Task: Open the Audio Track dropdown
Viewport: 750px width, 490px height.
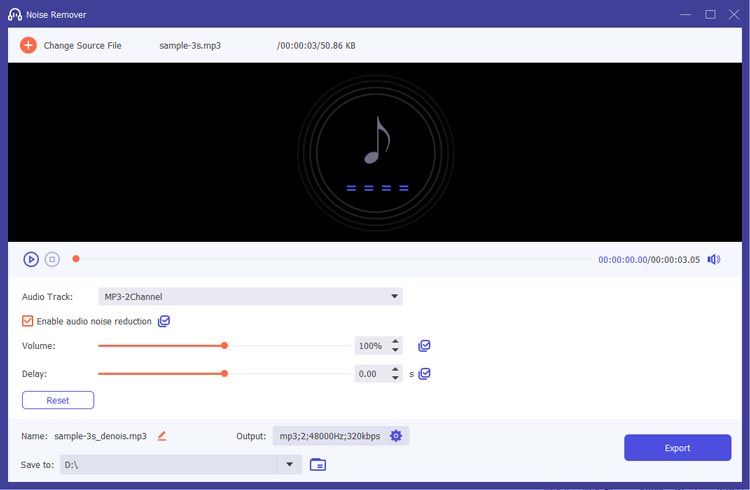Action: pos(250,297)
